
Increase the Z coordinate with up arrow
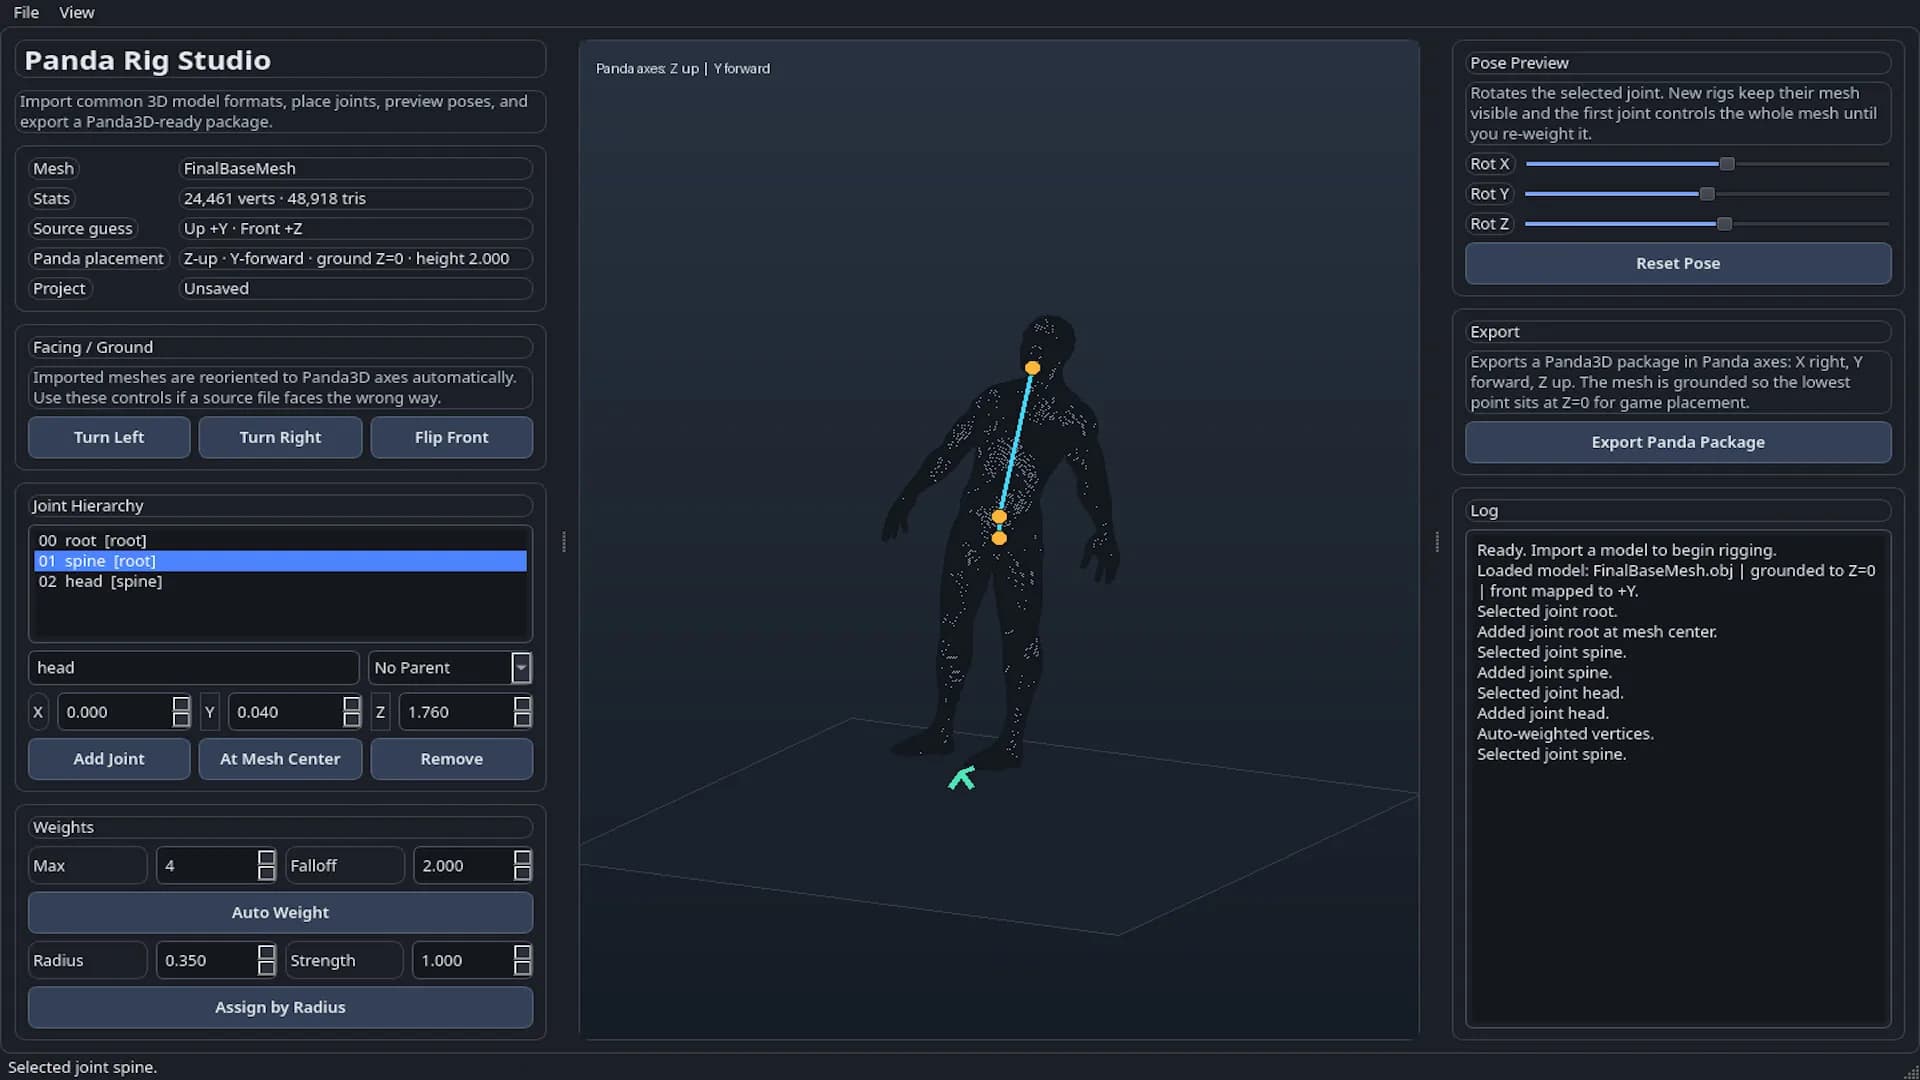(522, 704)
